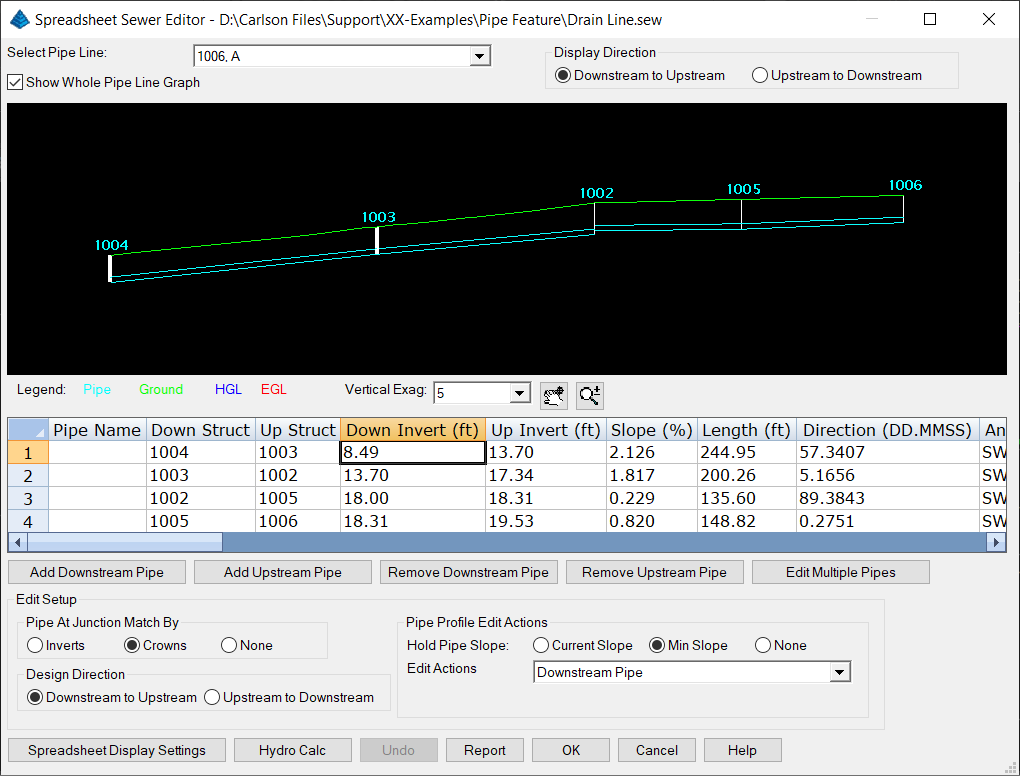
Task: Click the scrollbar right arrow under the table
Action: click(x=995, y=542)
